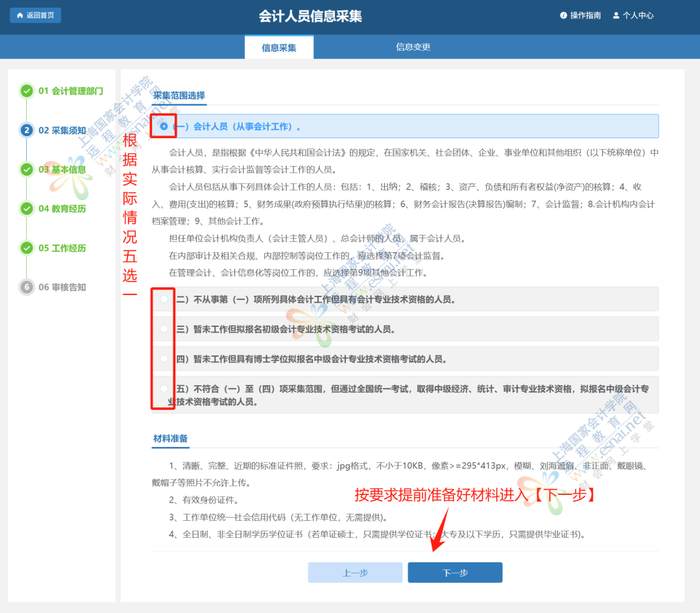Click step 03 基本信息 checkmark icon
This screenshot has height=613, width=700.
point(27,170)
